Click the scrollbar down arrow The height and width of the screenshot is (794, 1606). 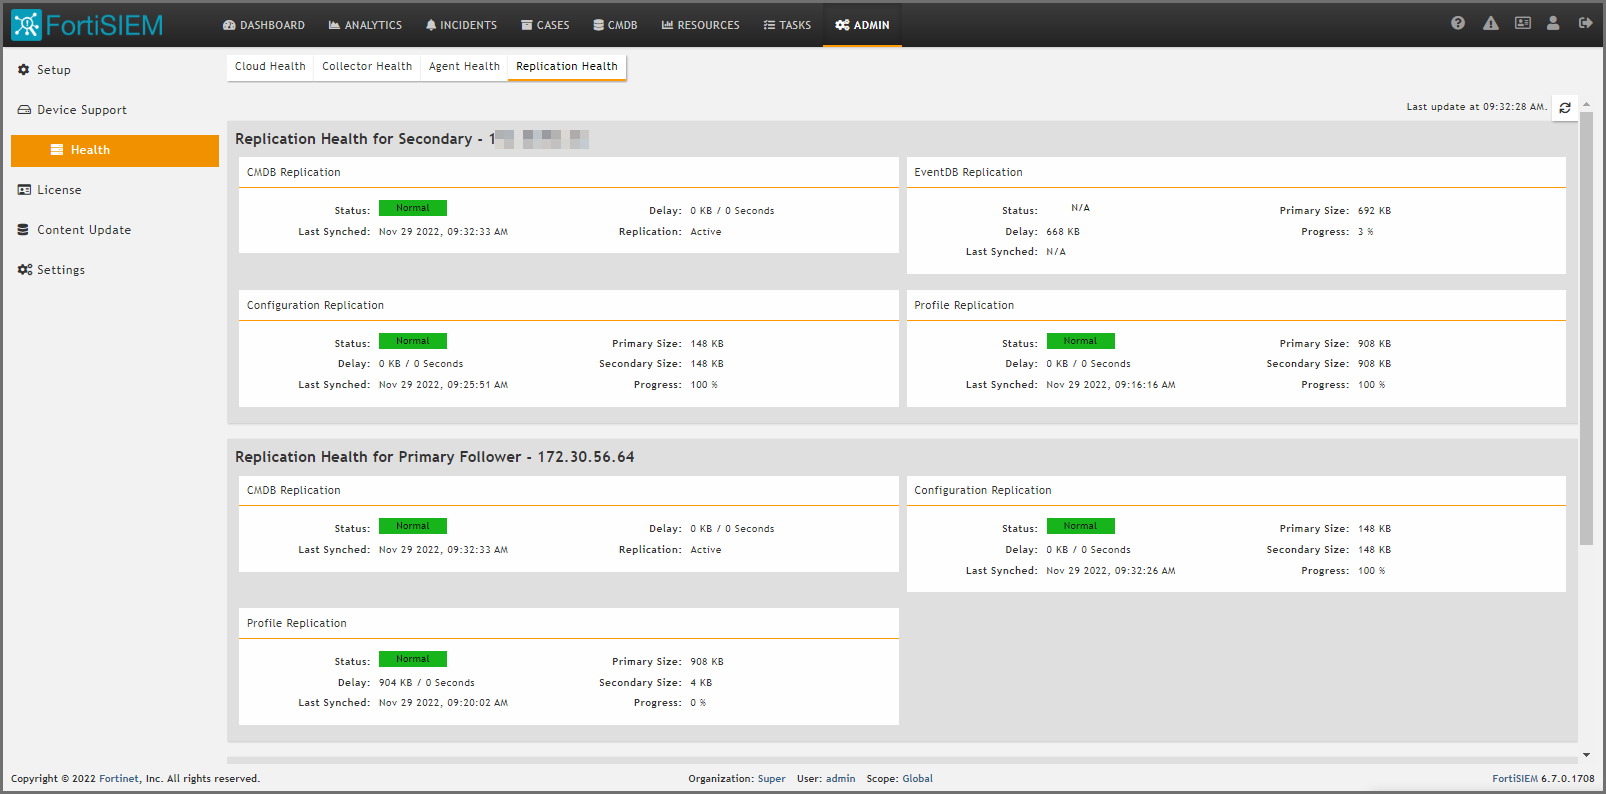[x=1586, y=756]
